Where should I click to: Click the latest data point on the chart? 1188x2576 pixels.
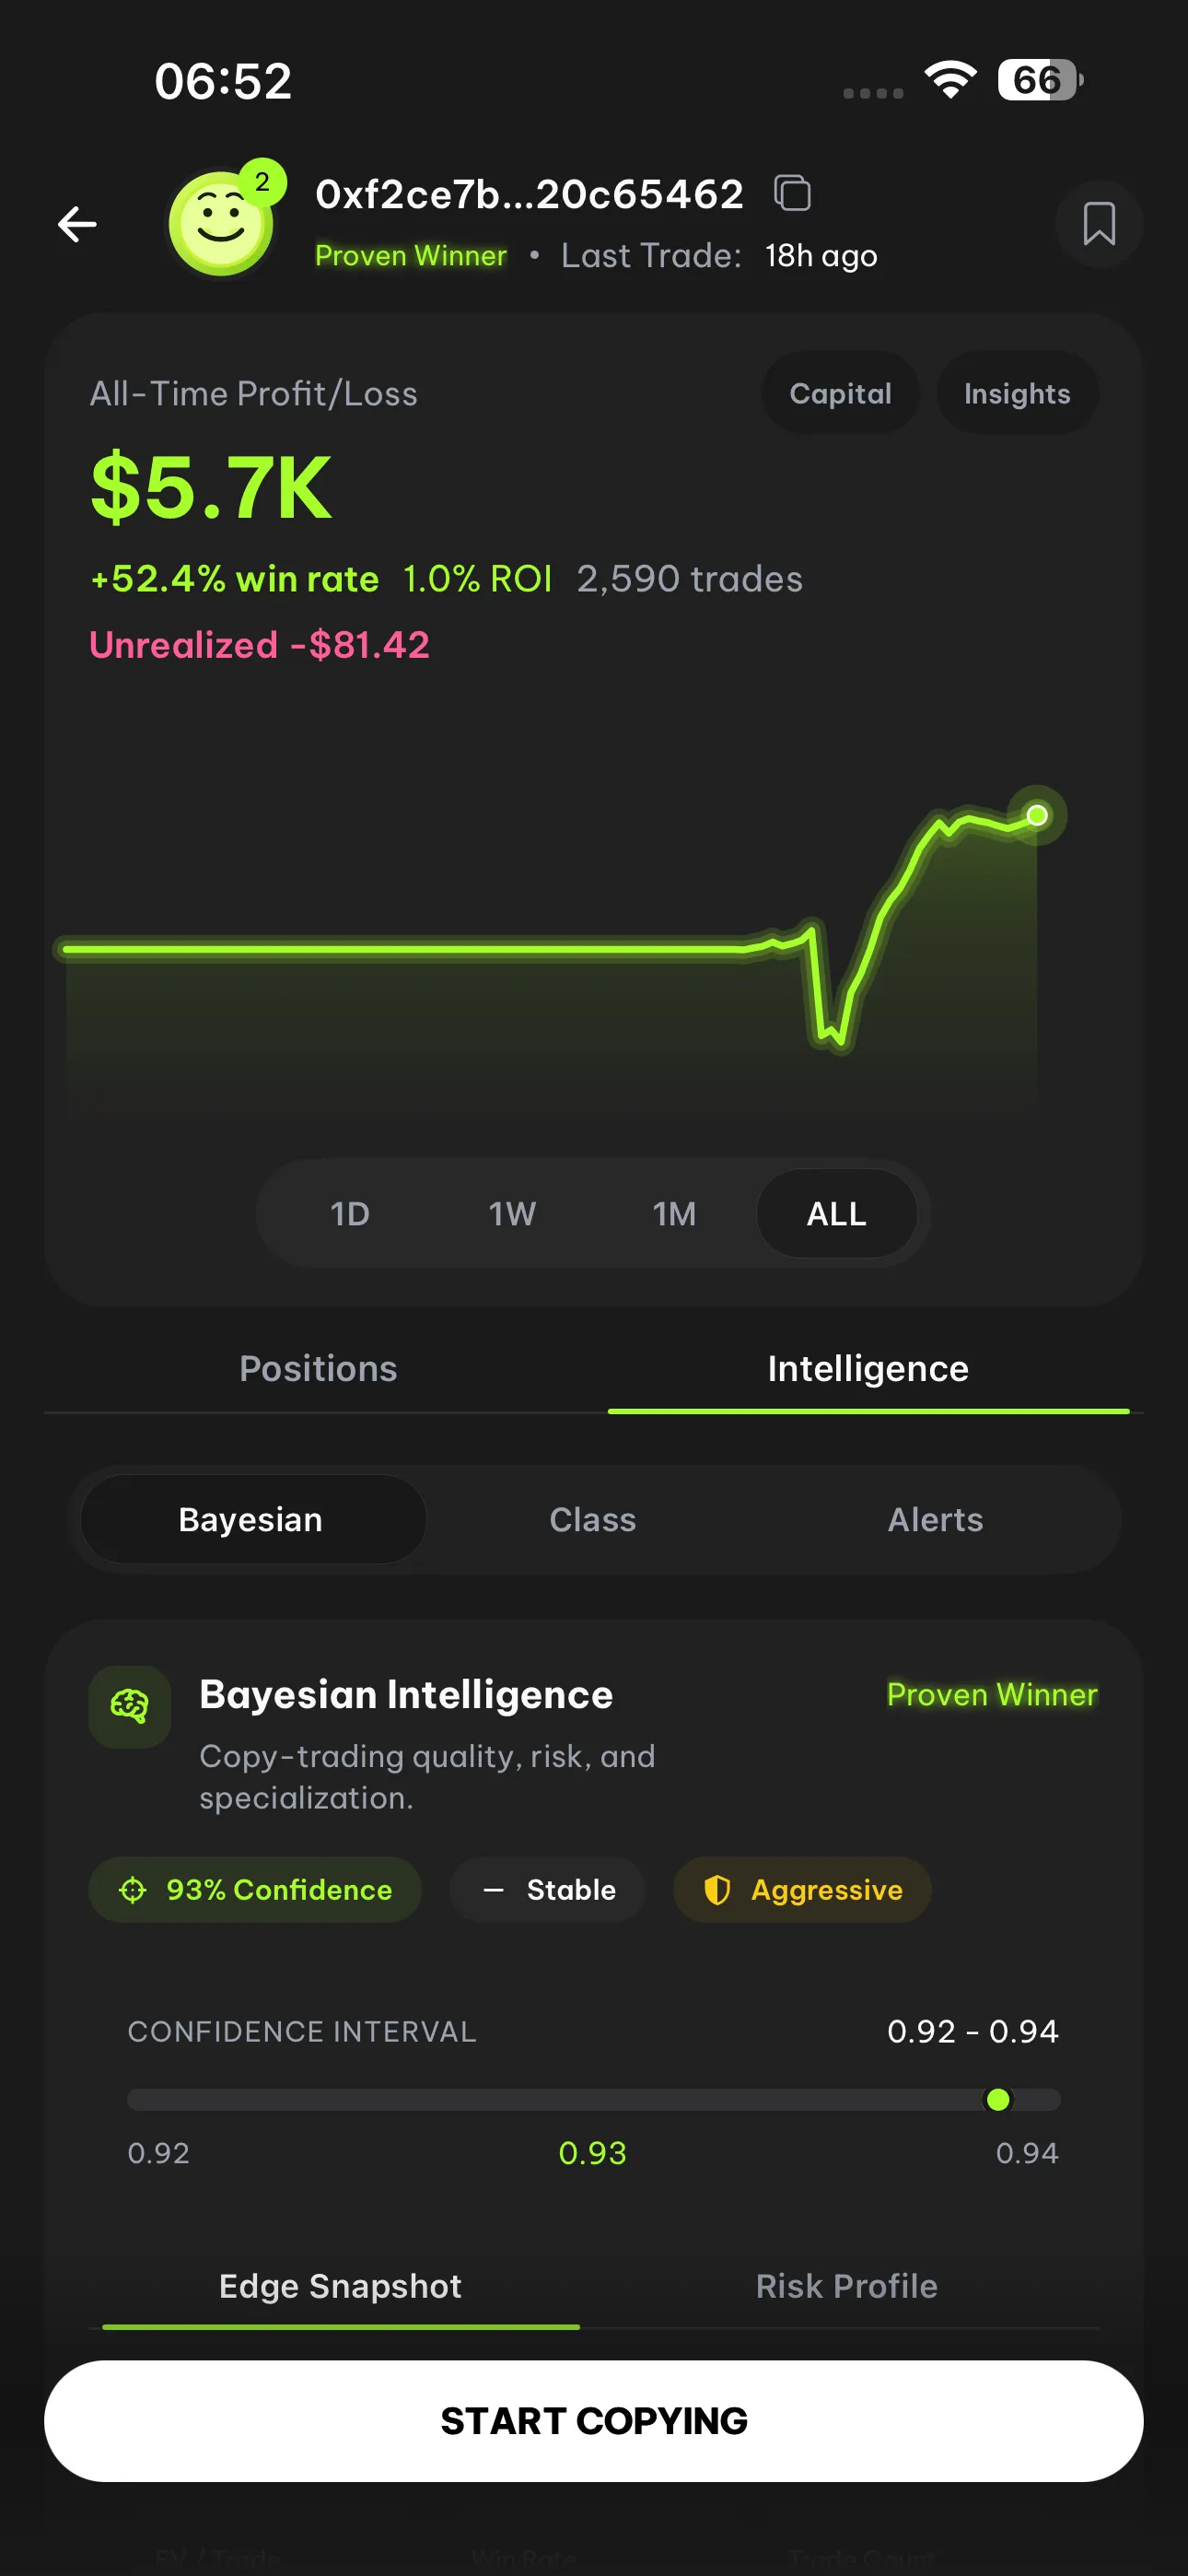1037,816
